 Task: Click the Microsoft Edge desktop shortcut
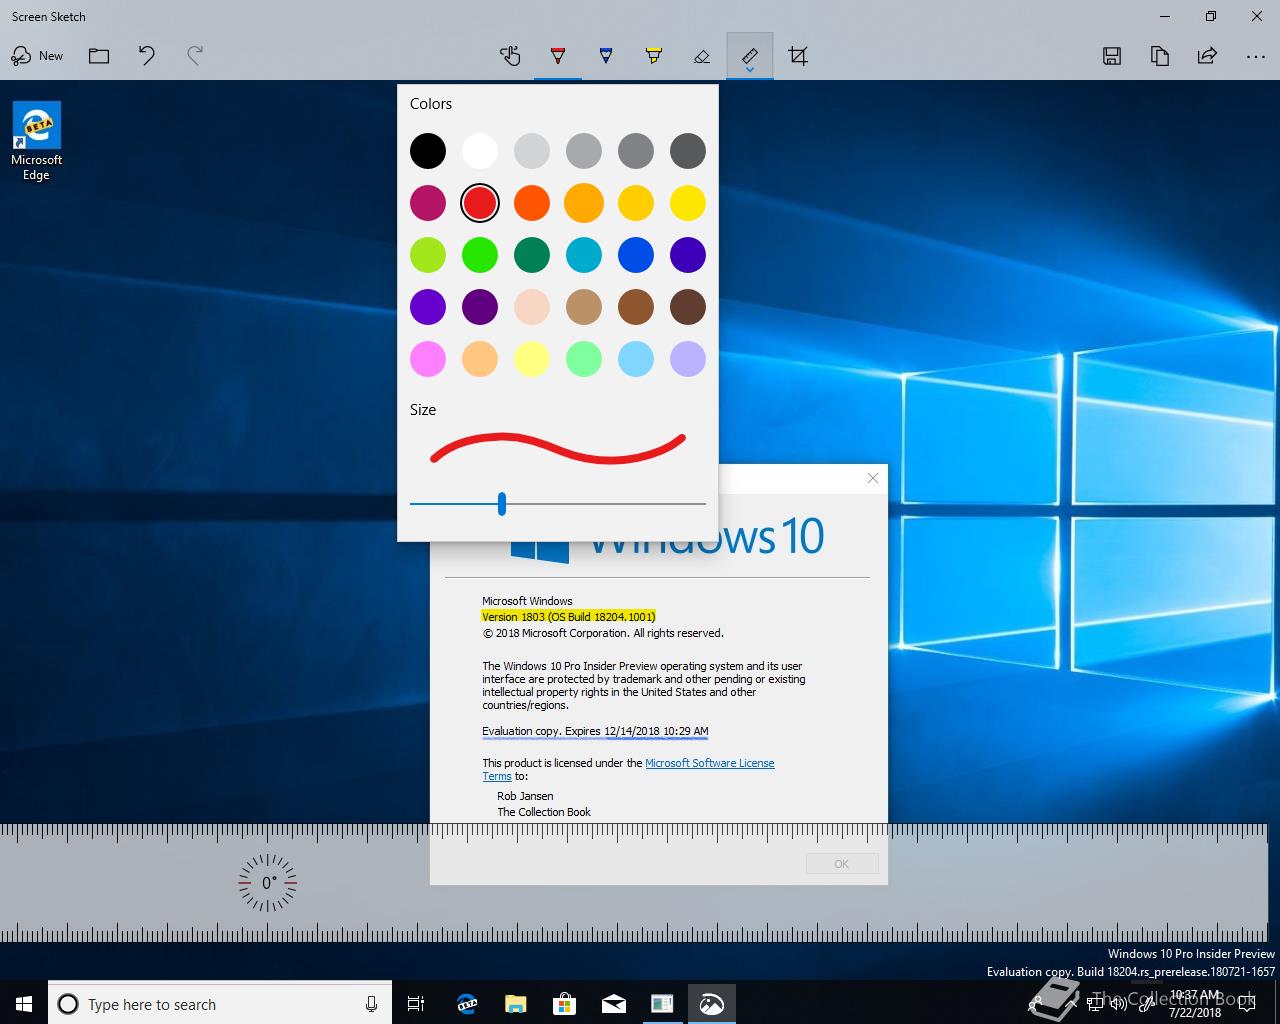tap(36, 142)
